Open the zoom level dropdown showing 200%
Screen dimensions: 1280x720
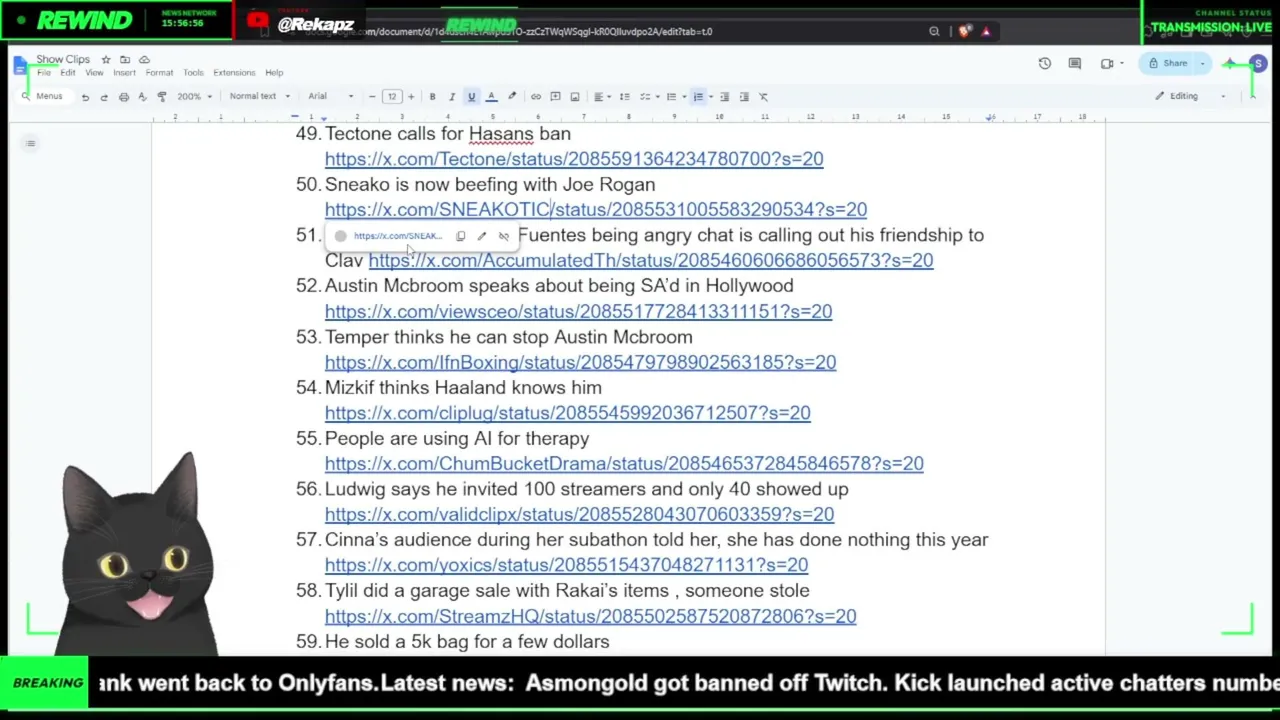195,97
